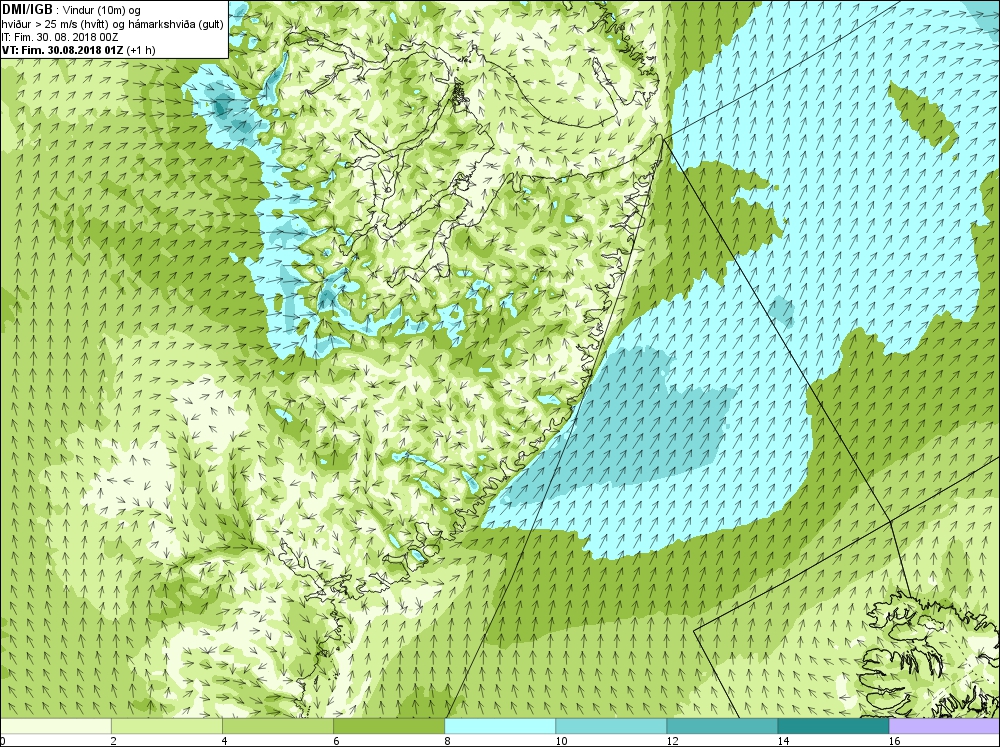The height and width of the screenshot is (747, 1000).
Task: Click the legend tick label 4
Action: (x=225, y=741)
